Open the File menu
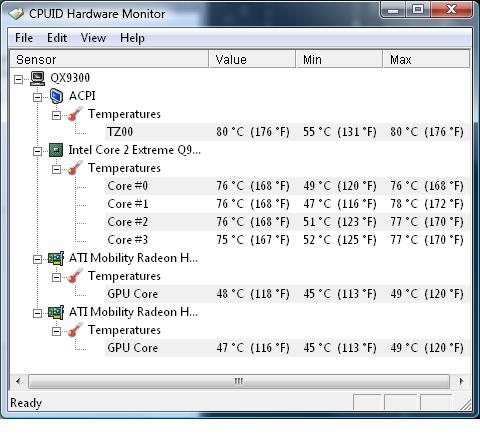Viewport: 480px width, 440px height. 24,38
